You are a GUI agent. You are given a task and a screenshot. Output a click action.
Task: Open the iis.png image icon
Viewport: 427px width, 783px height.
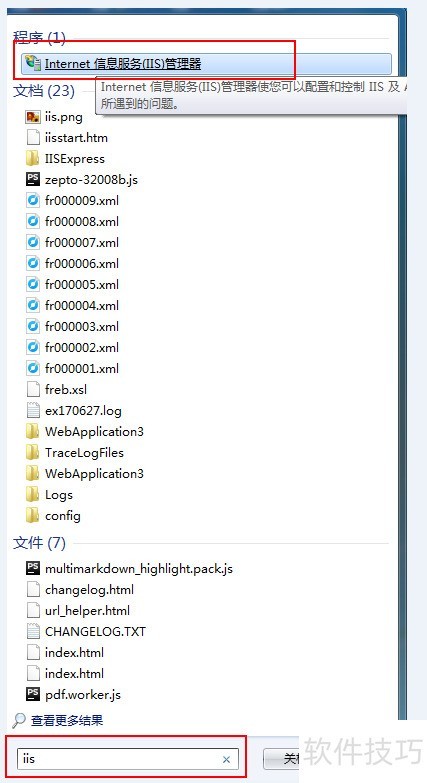pyautogui.click(x=32, y=117)
